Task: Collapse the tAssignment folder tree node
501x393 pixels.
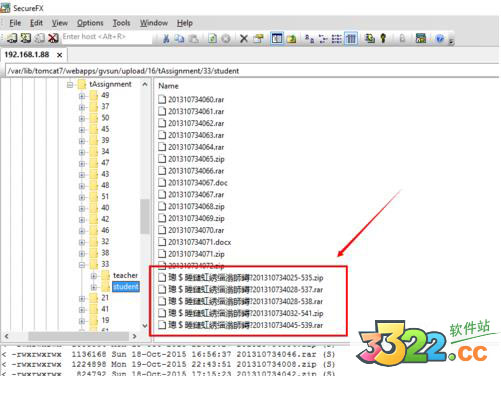Action: pyautogui.click(x=70, y=85)
